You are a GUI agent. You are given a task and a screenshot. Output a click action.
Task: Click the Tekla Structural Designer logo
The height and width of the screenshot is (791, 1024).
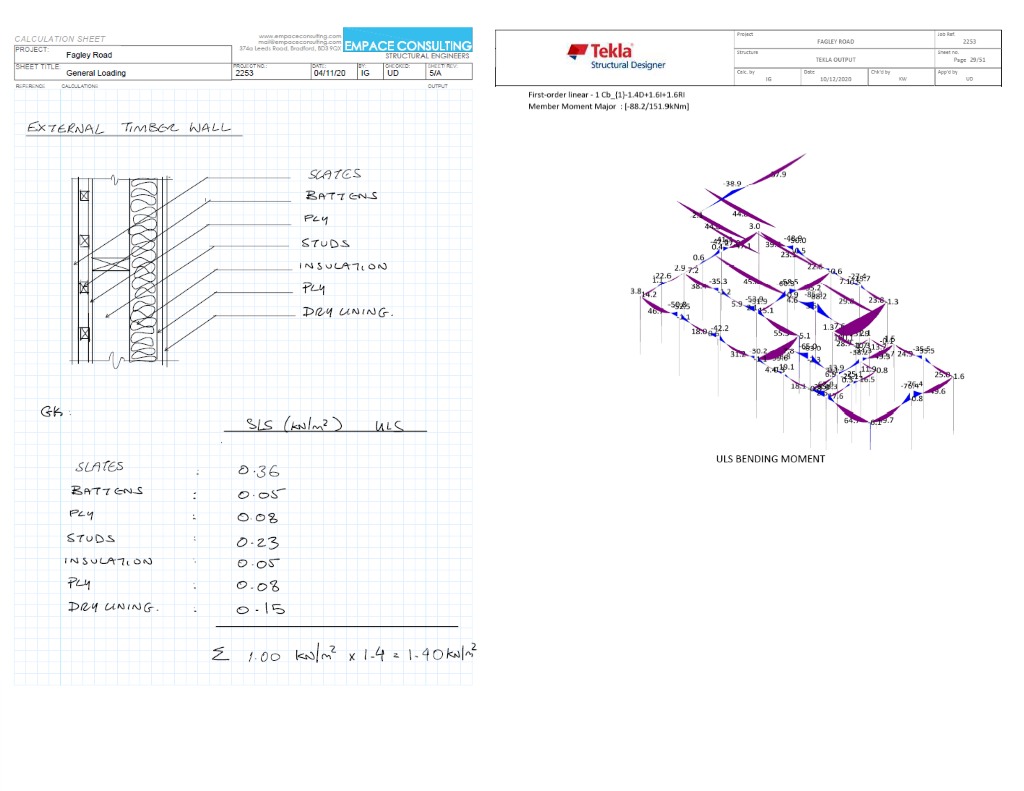tap(616, 57)
